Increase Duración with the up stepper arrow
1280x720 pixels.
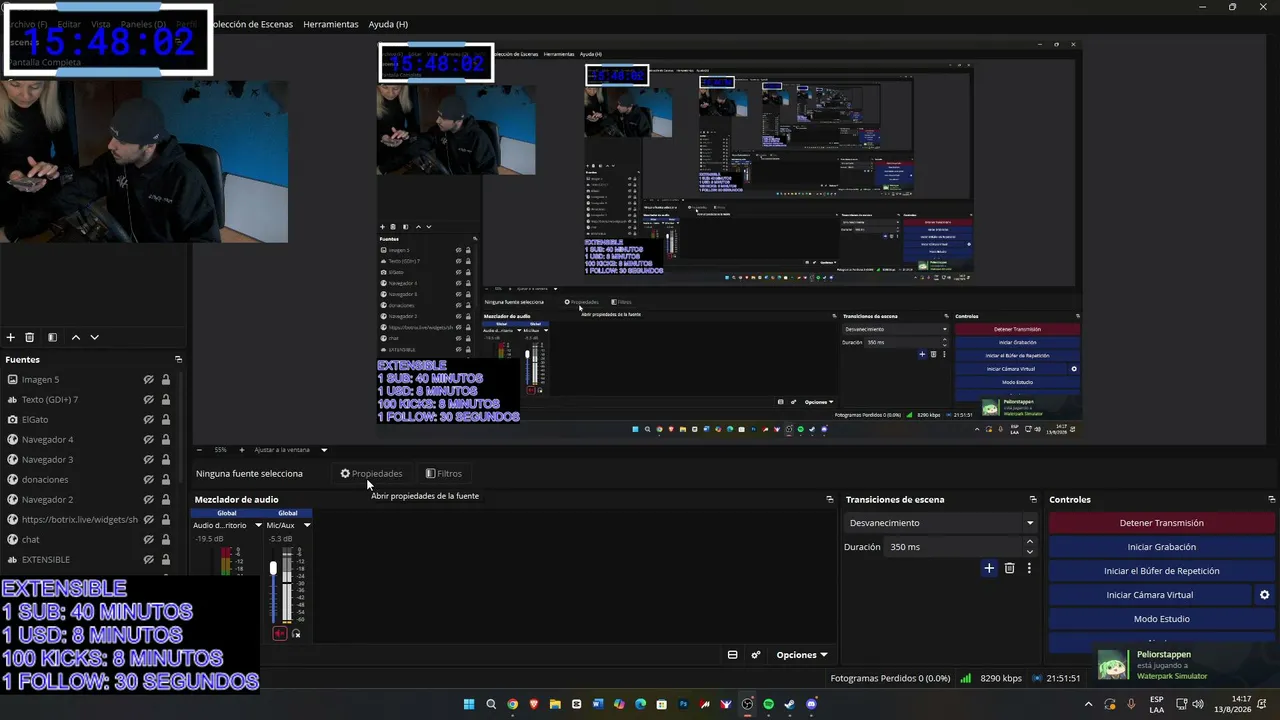coord(1030,542)
